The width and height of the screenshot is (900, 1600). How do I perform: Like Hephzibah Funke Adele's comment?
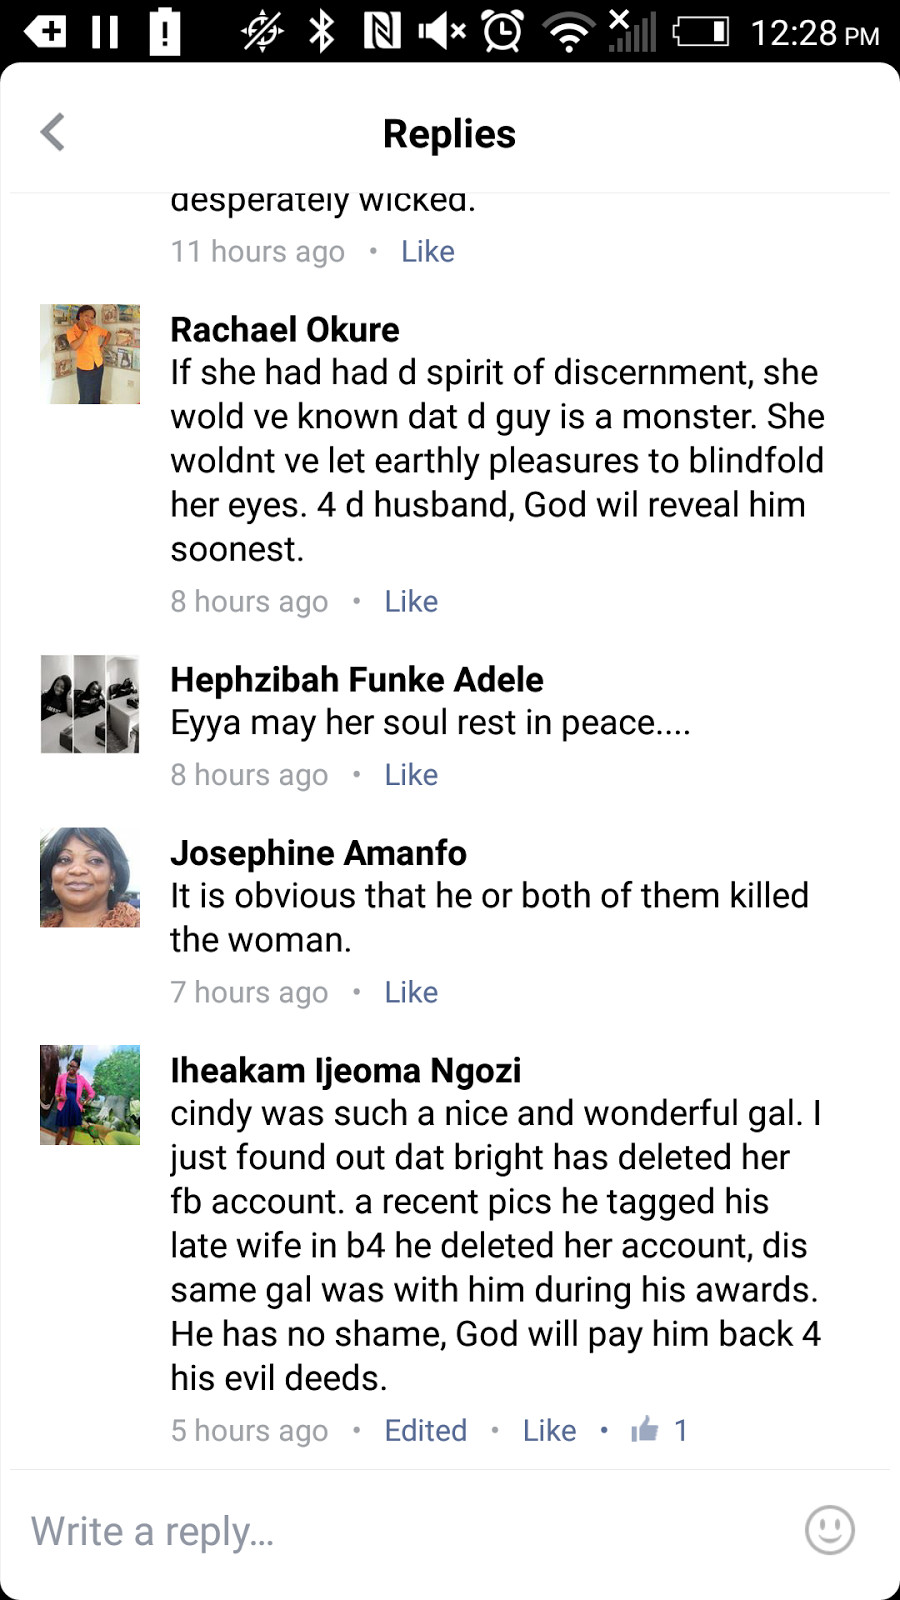(411, 774)
